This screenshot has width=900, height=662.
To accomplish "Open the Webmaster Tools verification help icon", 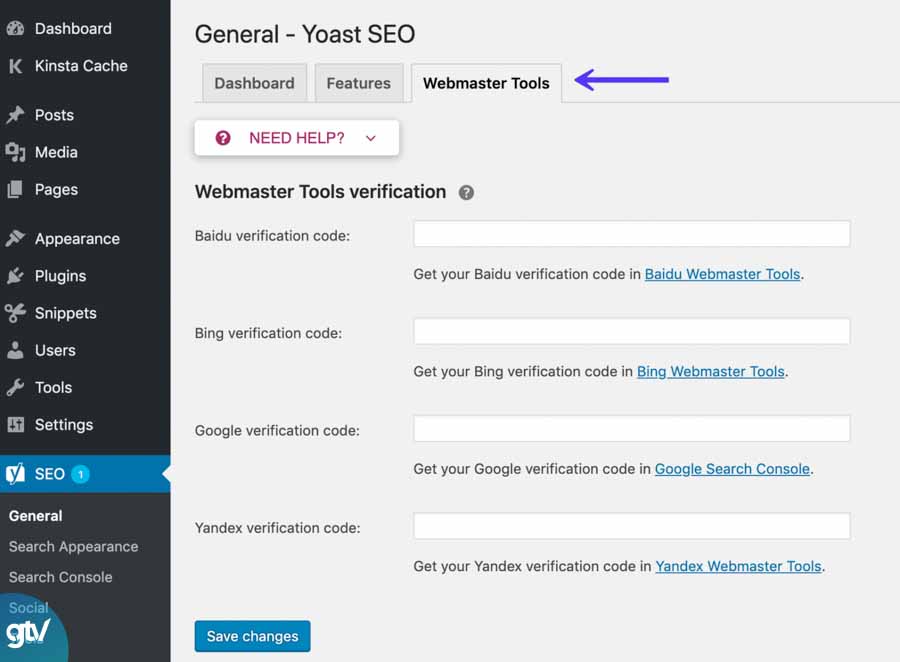I will [x=466, y=193].
